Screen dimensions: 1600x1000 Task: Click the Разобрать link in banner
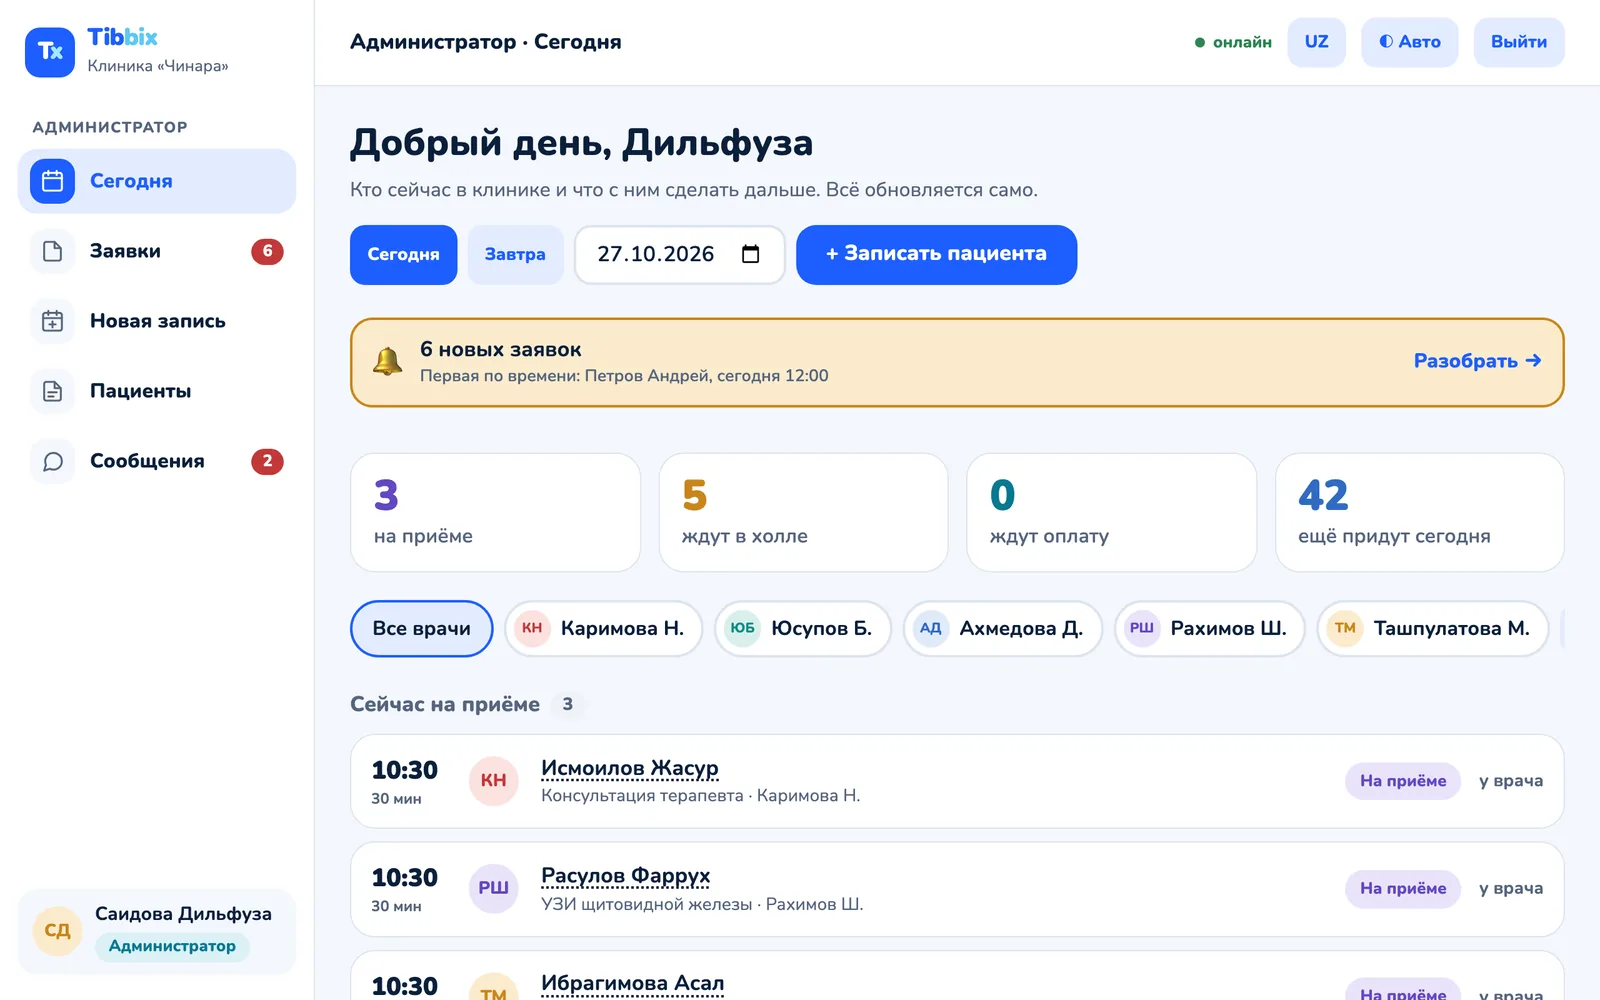coord(1477,361)
